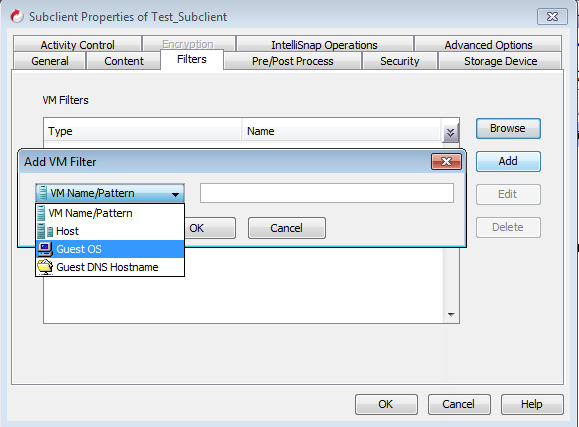Switch to the Security tab
Viewport: 579px width, 427px height.
click(400, 61)
